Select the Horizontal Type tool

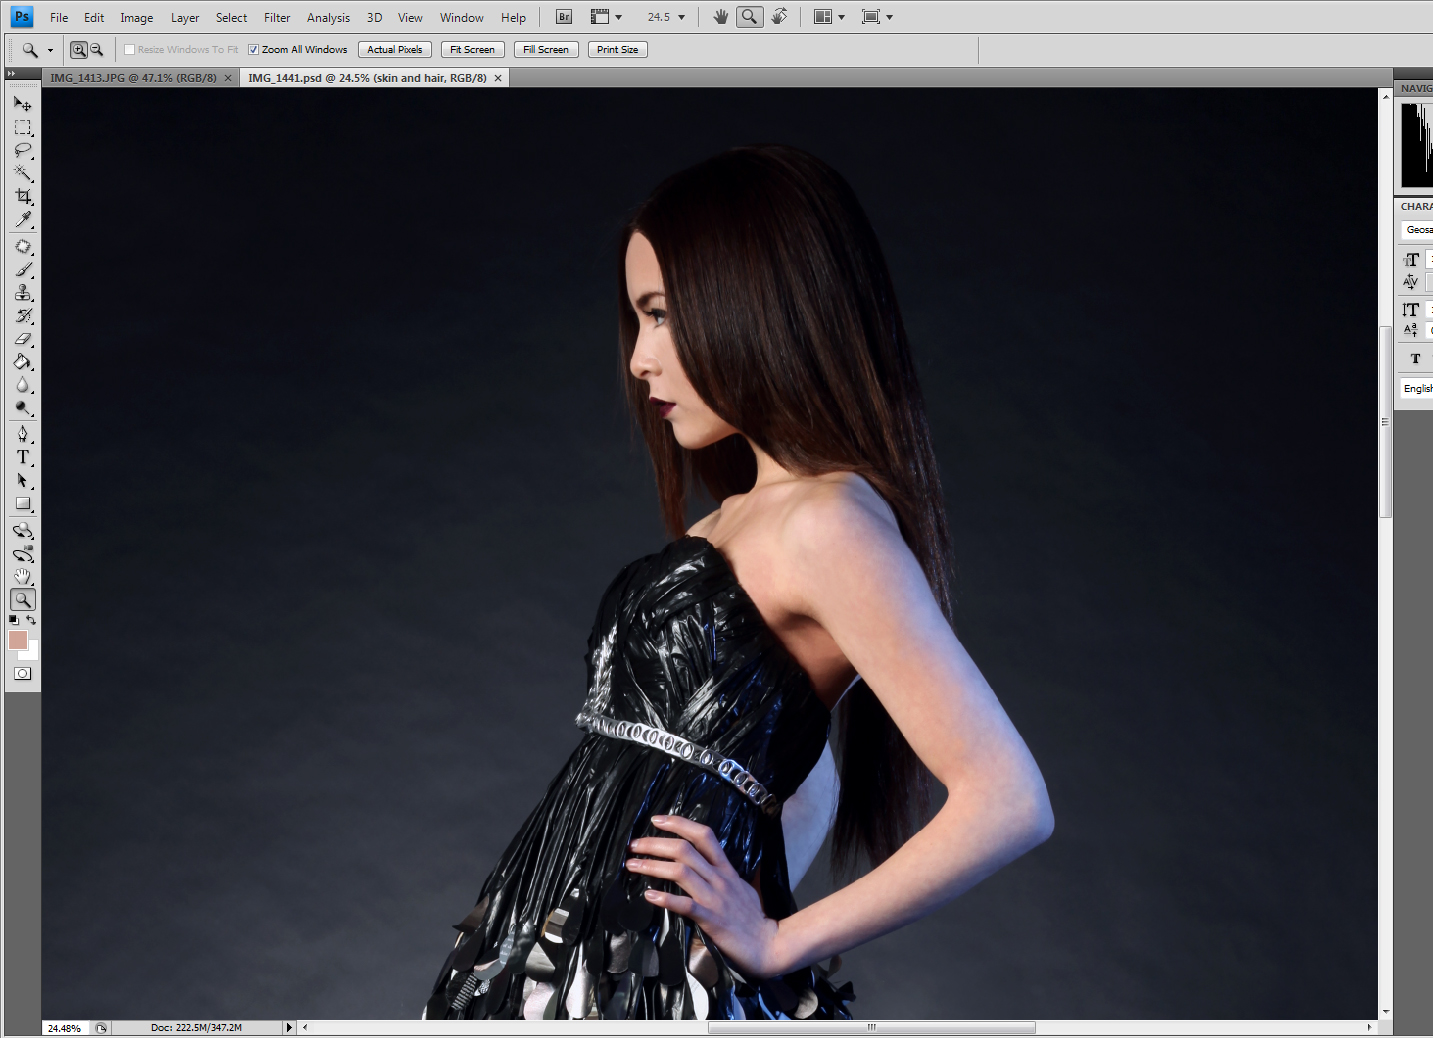click(22, 457)
